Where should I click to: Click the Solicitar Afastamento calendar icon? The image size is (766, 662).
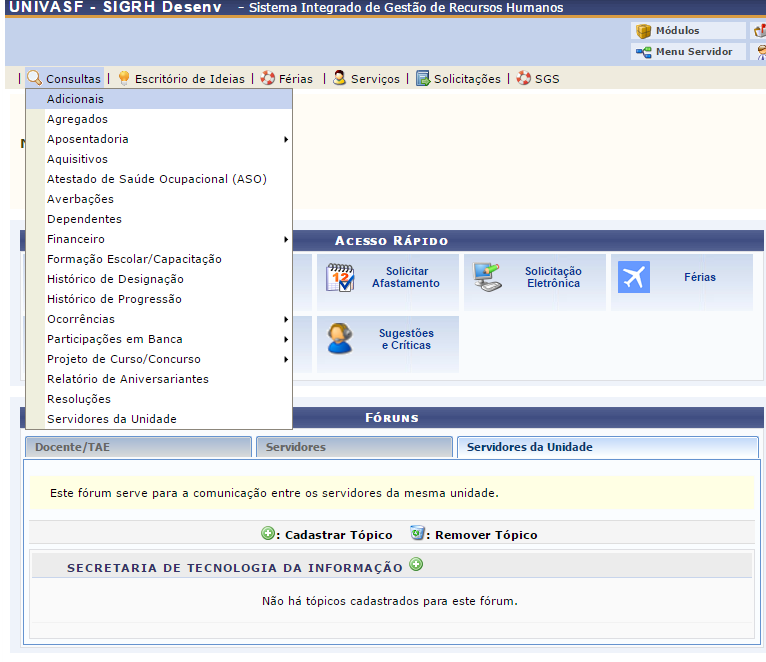[340, 277]
